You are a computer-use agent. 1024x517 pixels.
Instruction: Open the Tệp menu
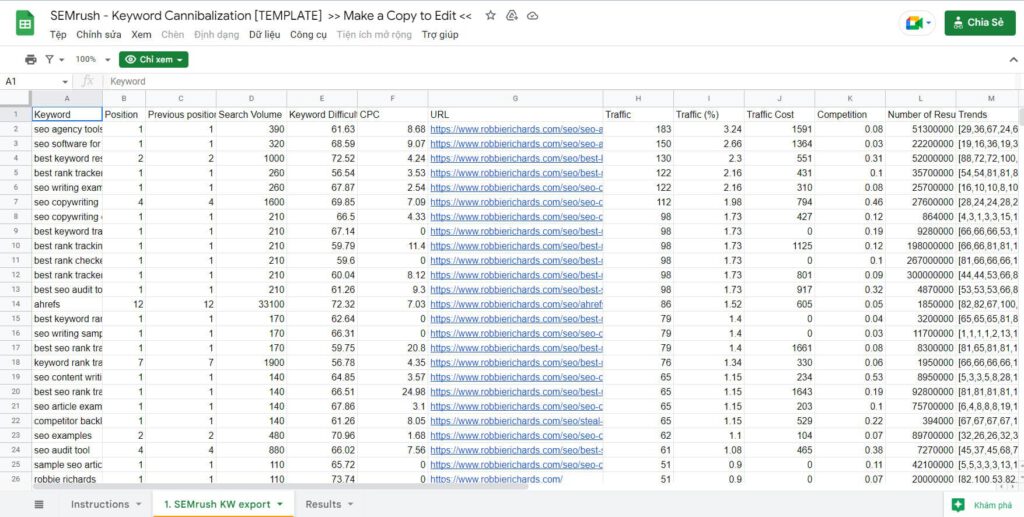click(x=58, y=35)
